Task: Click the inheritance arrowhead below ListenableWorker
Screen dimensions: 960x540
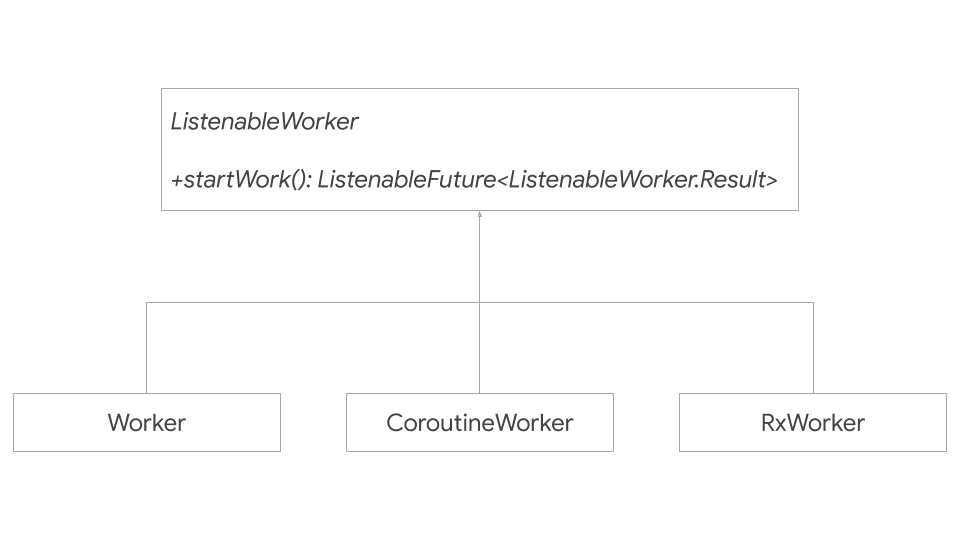Action: [480, 214]
